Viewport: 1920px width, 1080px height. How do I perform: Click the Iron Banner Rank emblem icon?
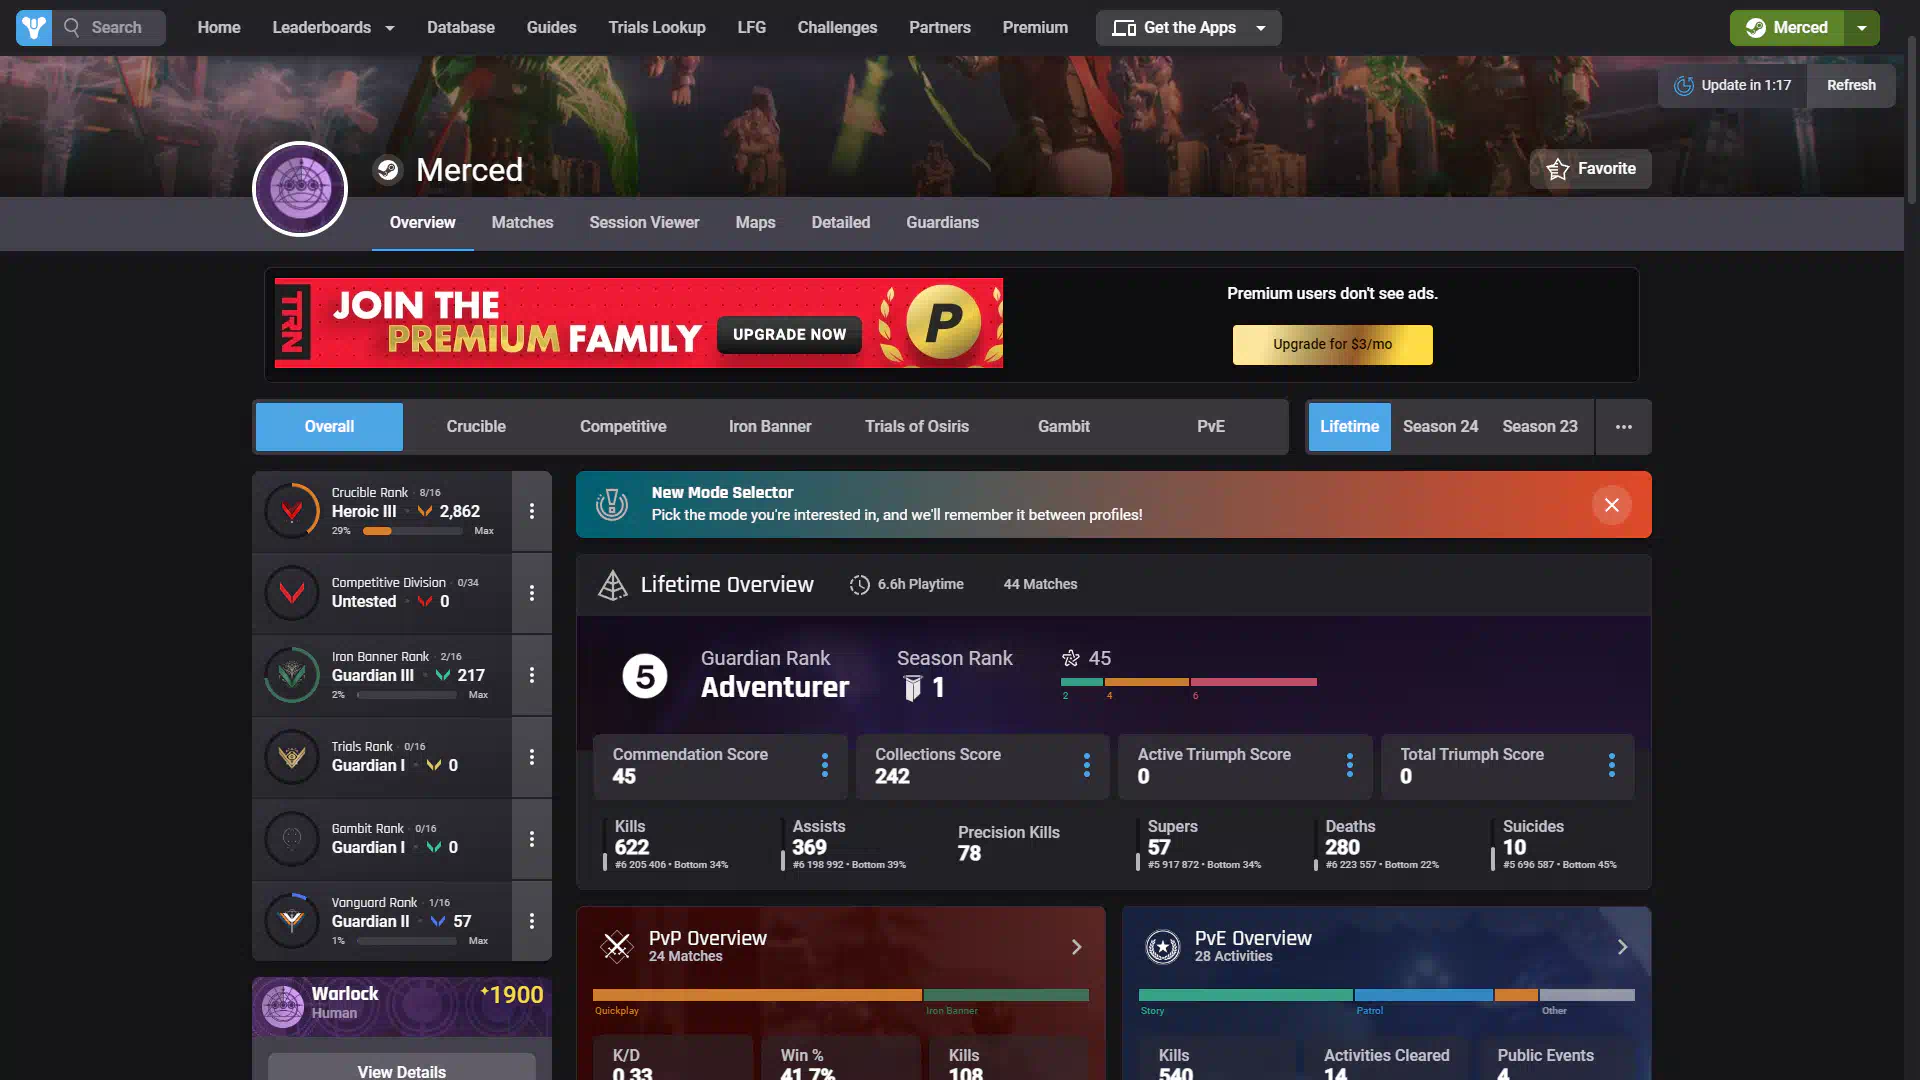(x=292, y=675)
